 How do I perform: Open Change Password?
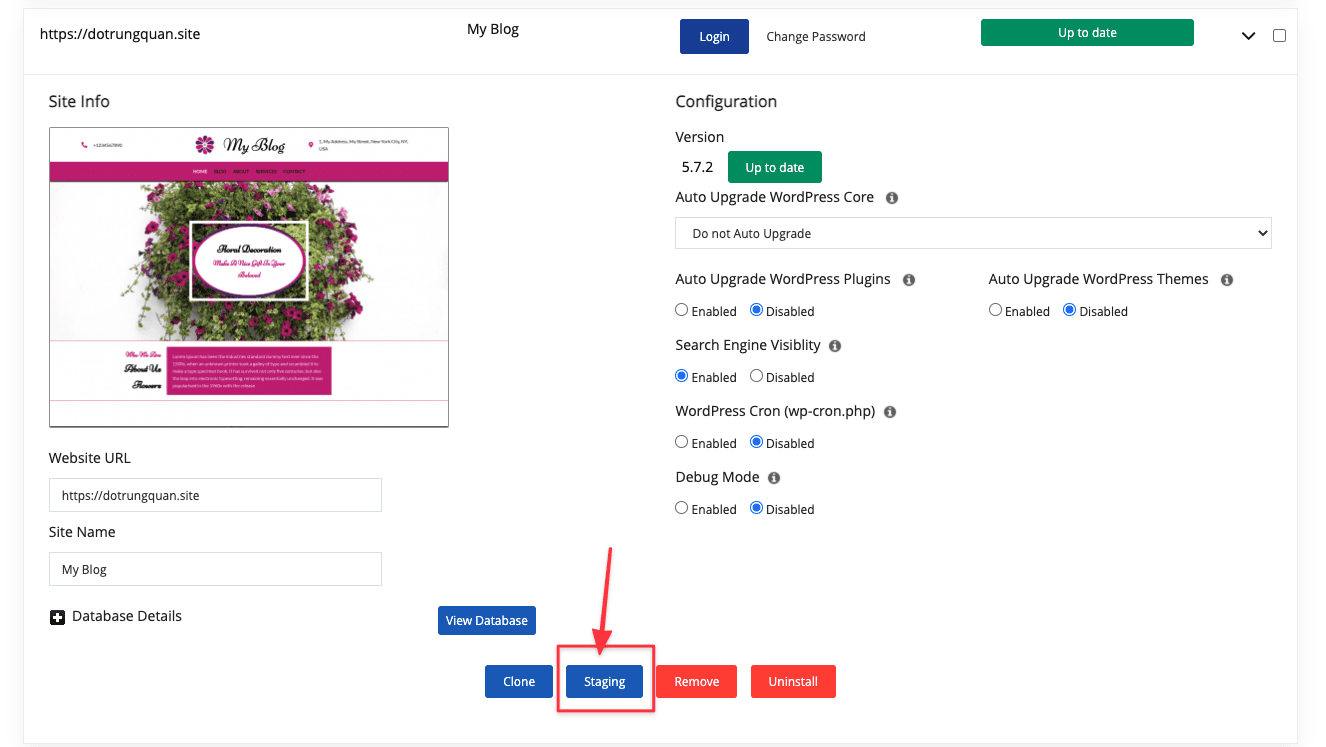point(815,36)
